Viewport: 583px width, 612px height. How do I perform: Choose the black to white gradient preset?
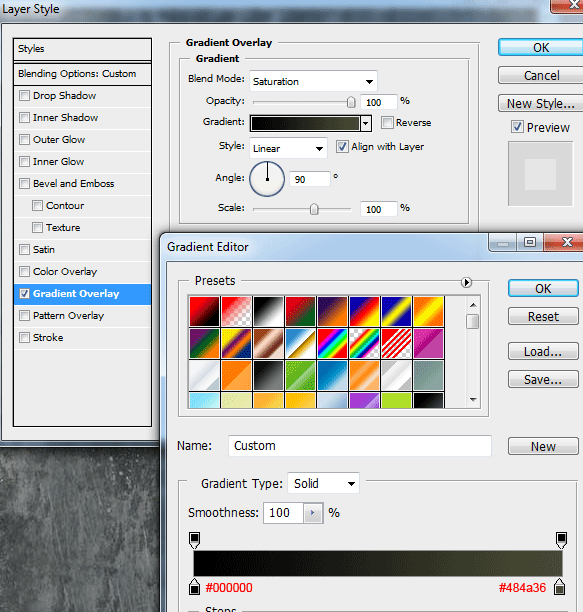pyautogui.click(x=268, y=311)
